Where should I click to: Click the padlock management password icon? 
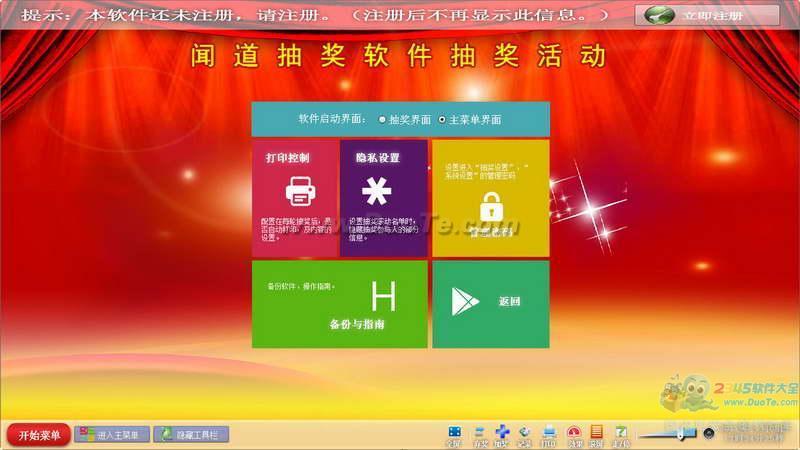pos(490,206)
